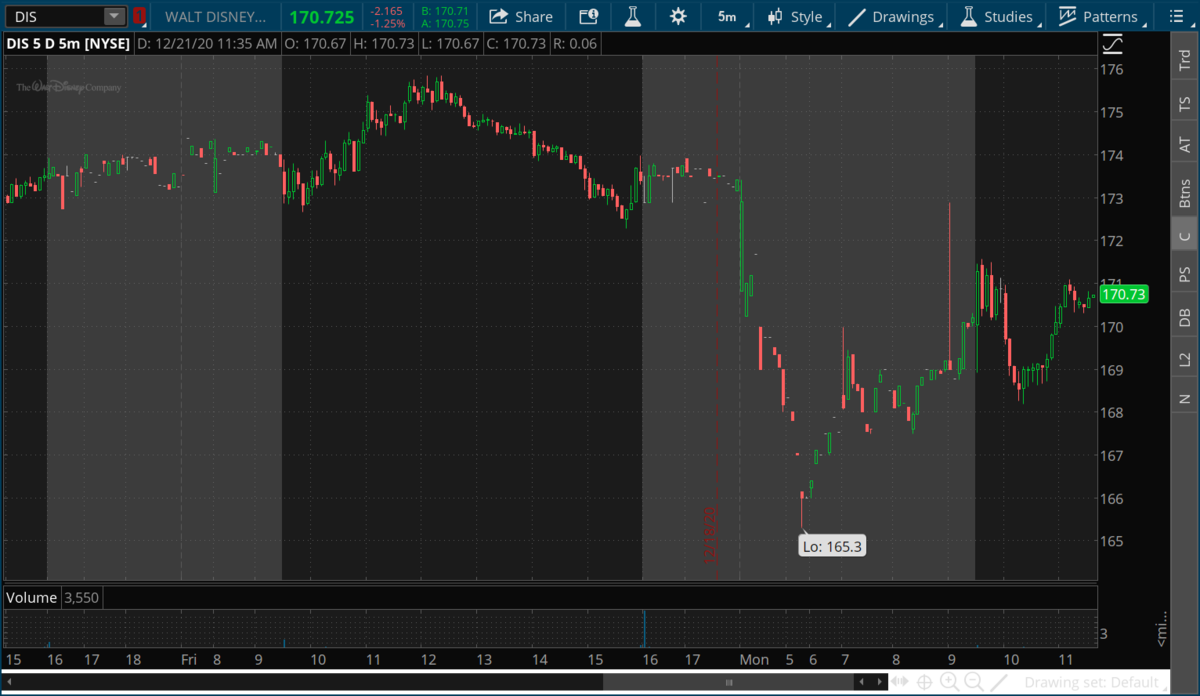
Task: Click the Patterns chart icon
Action: pyautogui.click(x=1068, y=17)
